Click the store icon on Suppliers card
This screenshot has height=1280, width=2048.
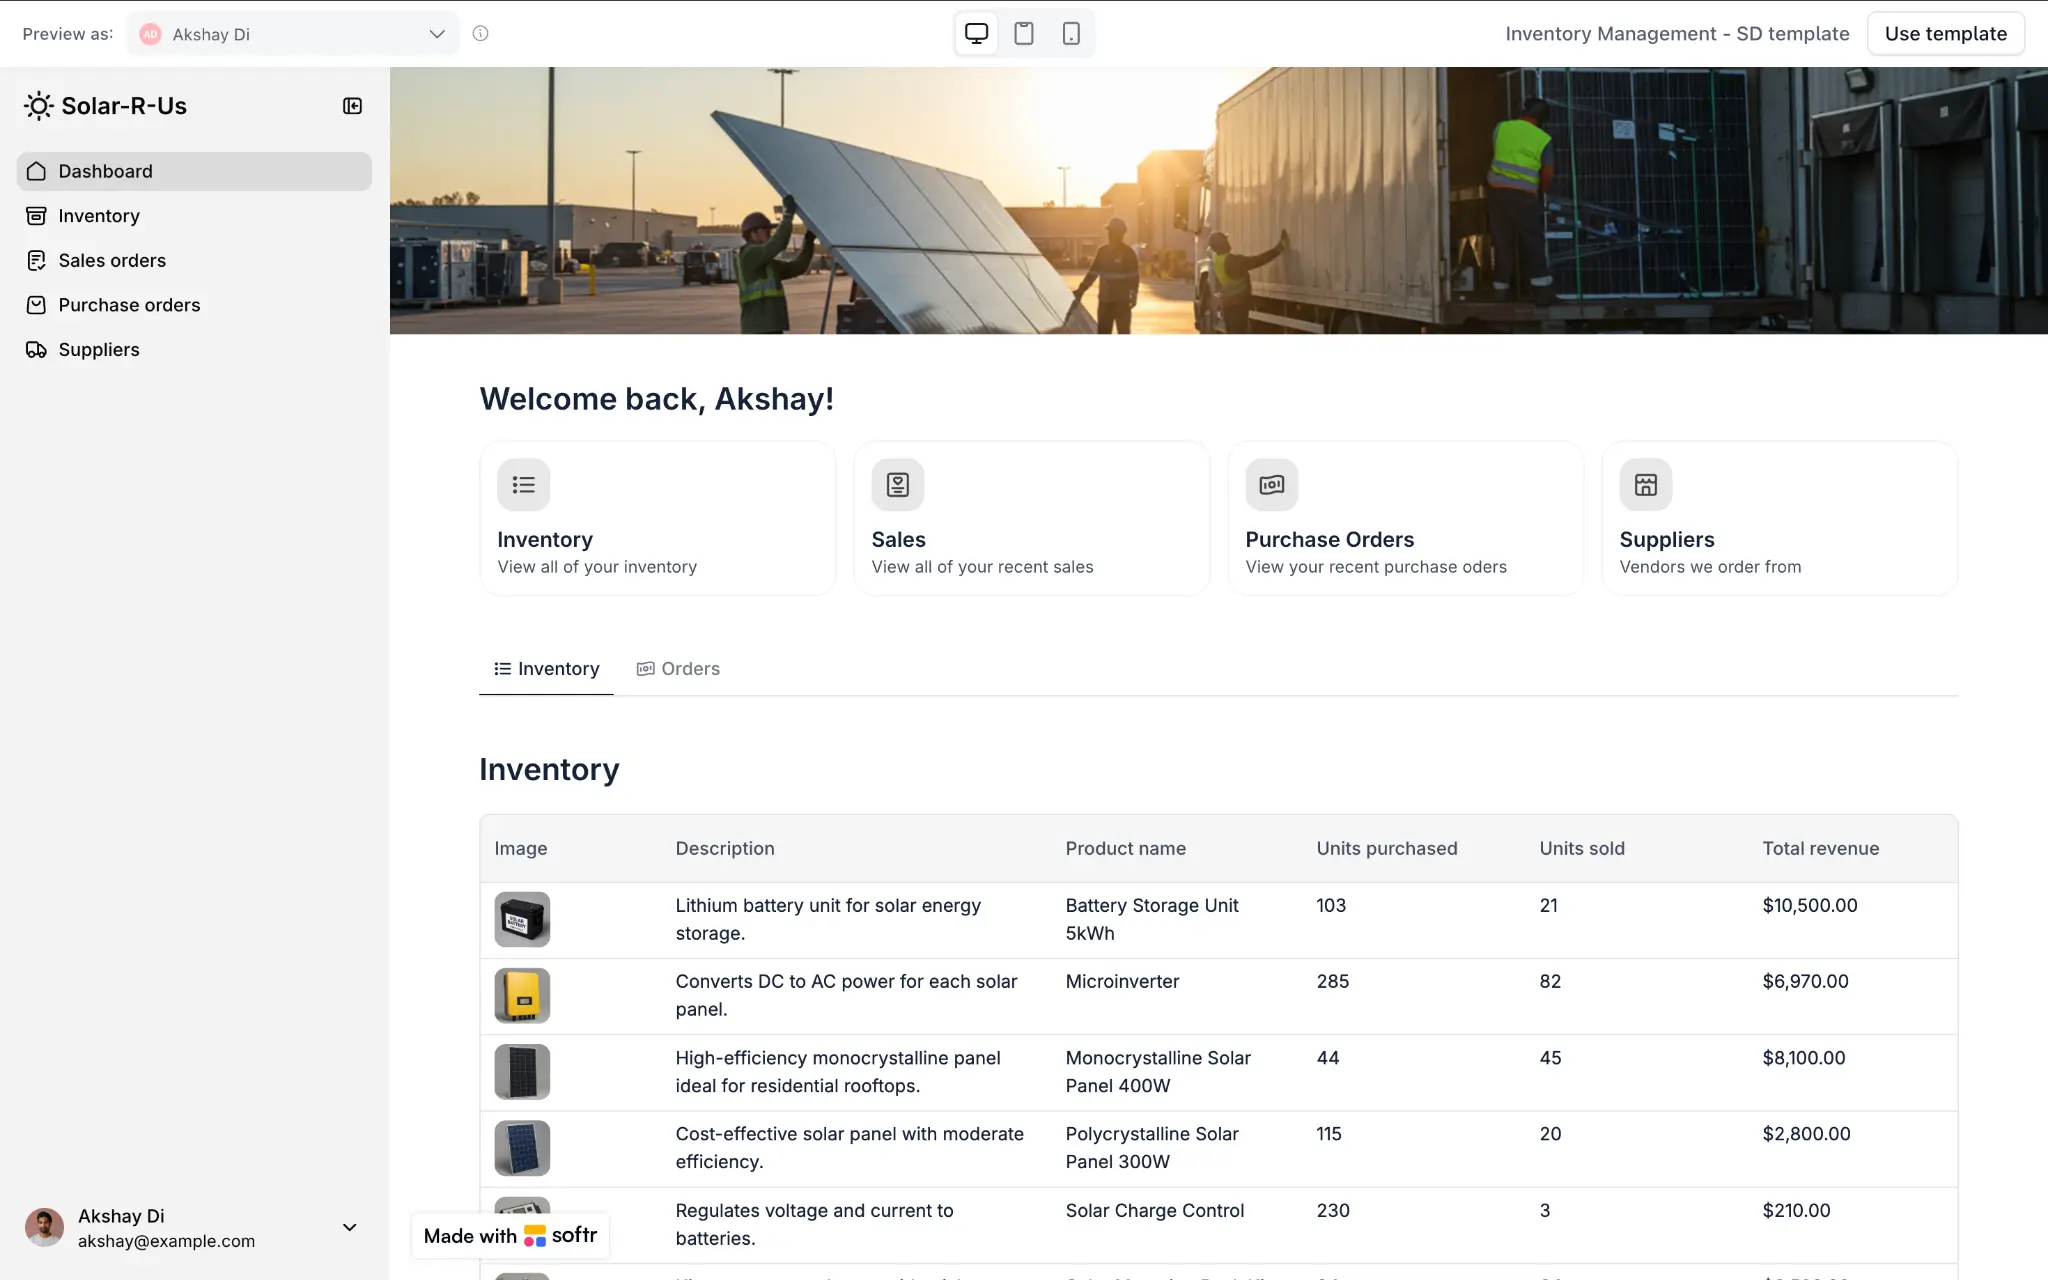[1646, 485]
